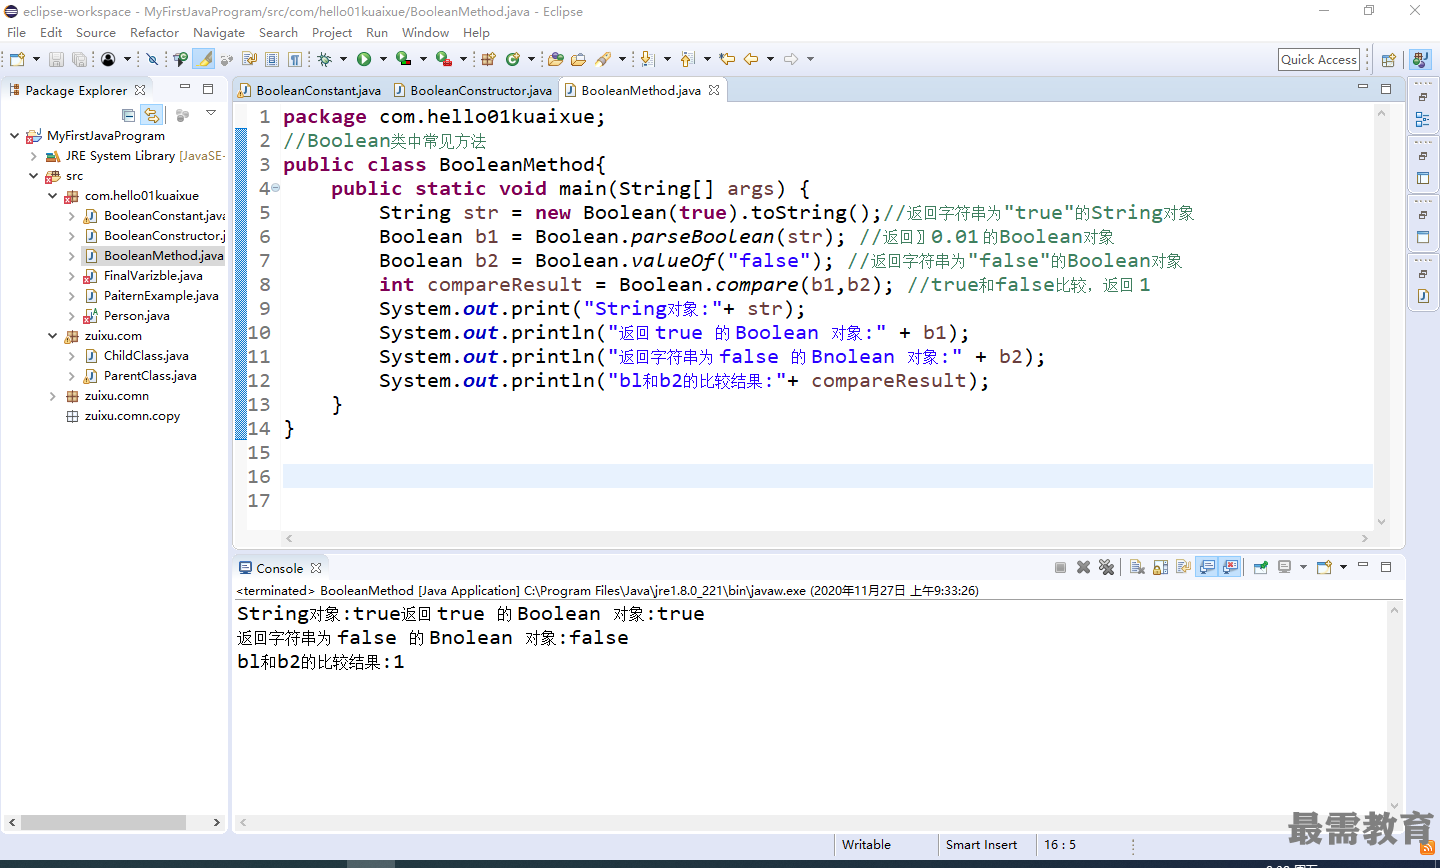Click Remove All Terminated Launches icon

pos(1106,567)
